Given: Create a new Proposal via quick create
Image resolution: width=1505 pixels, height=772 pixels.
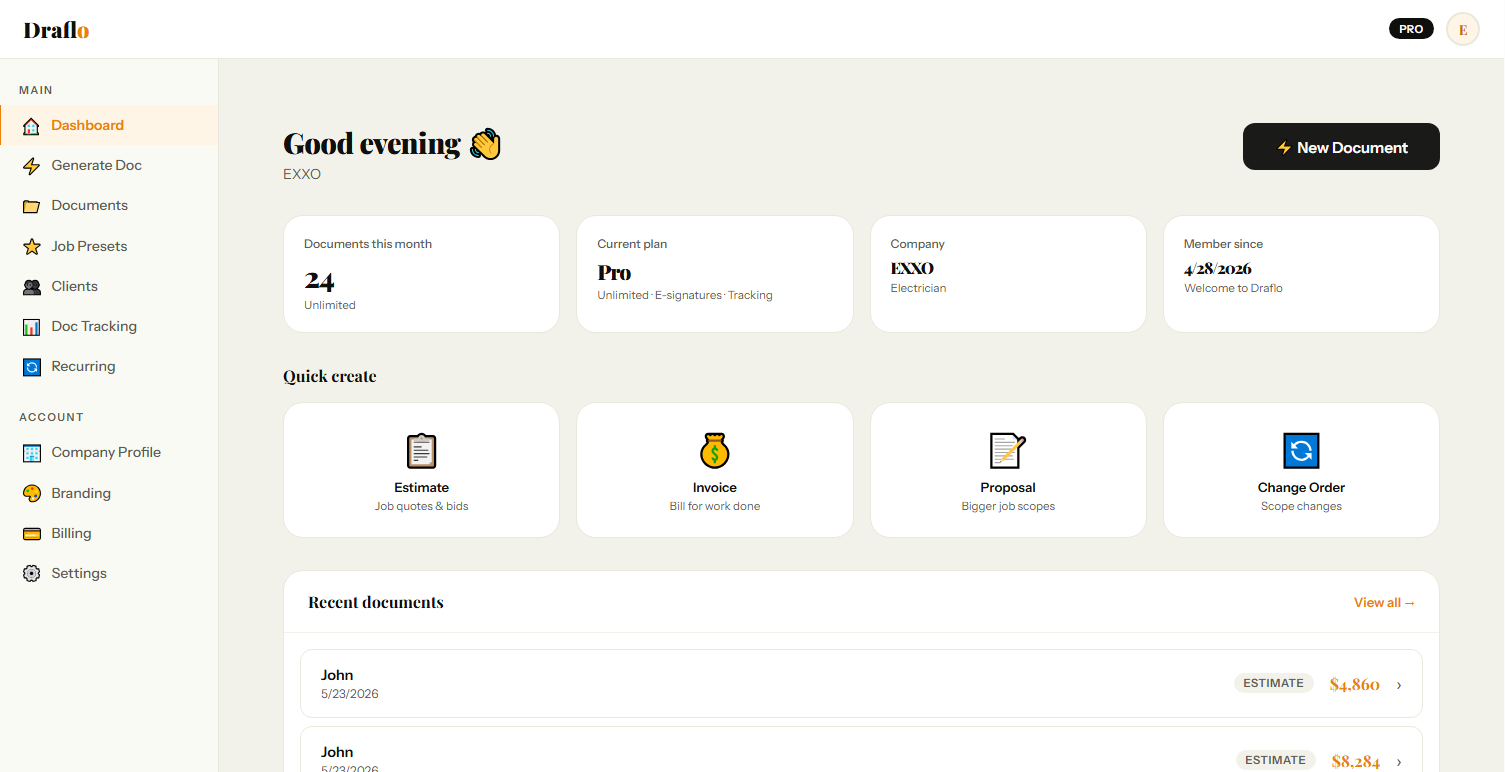Looking at the screenshot, I should click(1008, 470).
